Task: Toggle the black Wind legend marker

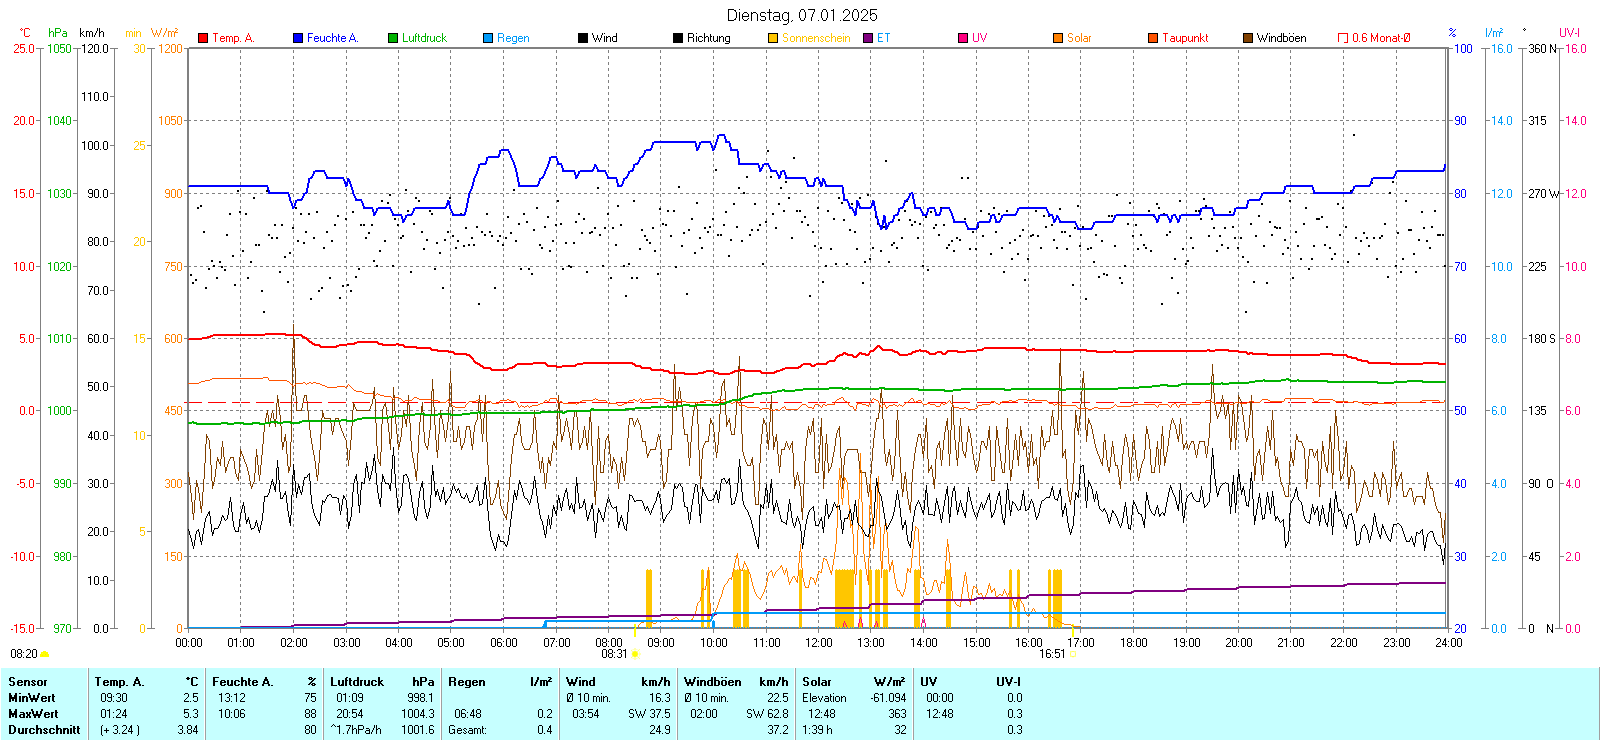Action: point(583,38)
